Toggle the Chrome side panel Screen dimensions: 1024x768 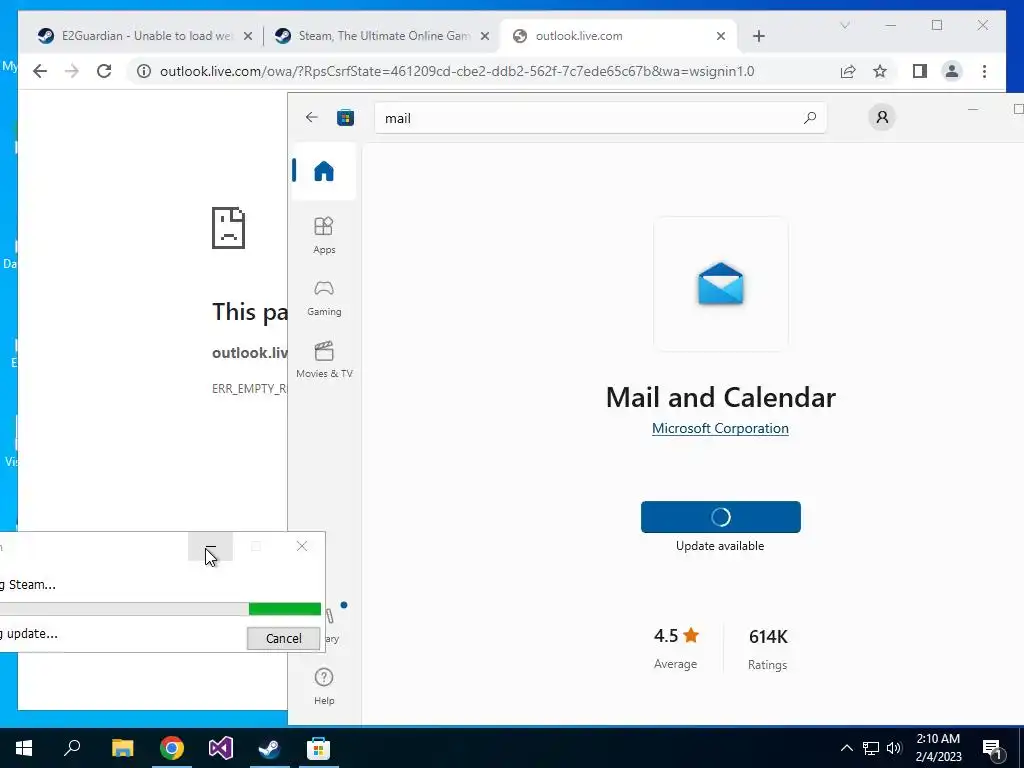click(x=920, y=71)
